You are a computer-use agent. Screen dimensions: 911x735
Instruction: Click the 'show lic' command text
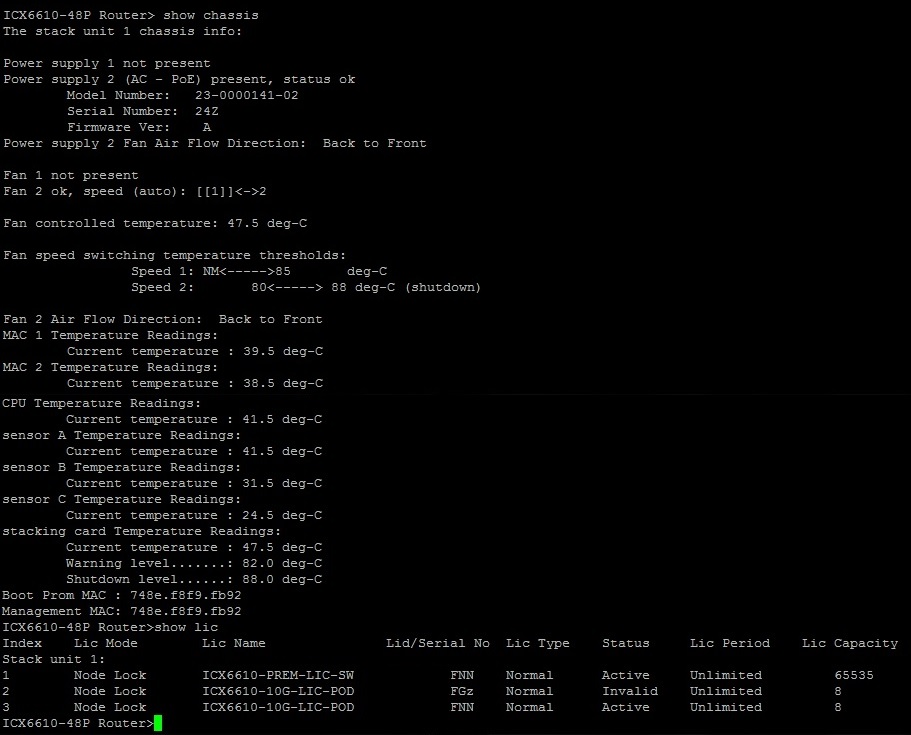[x=186, y=628]
